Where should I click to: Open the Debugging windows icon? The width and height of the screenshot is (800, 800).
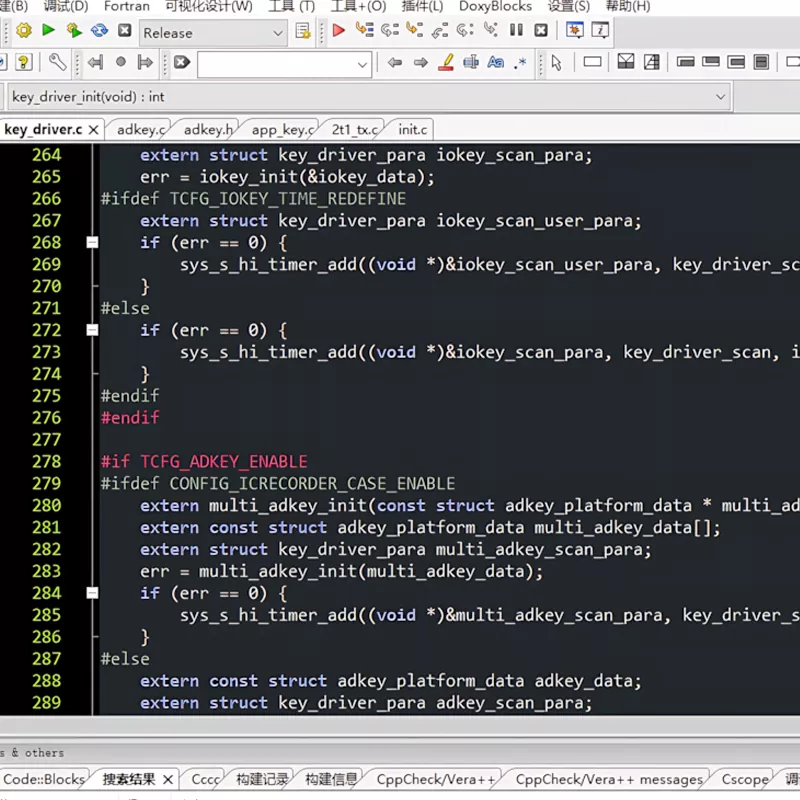(575, 30)
